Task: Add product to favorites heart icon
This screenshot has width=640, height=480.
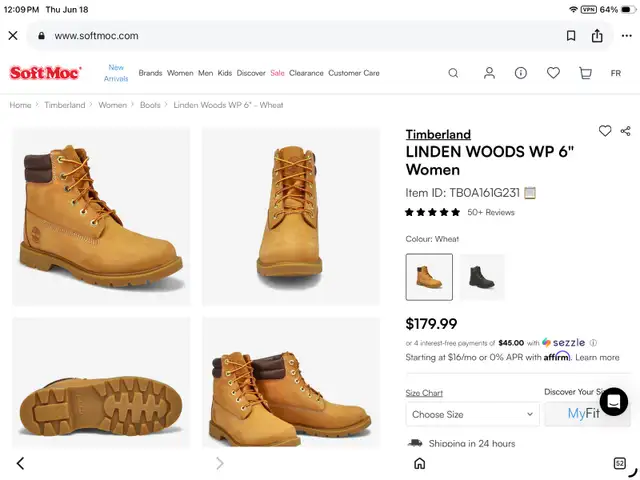Action: 605,131
